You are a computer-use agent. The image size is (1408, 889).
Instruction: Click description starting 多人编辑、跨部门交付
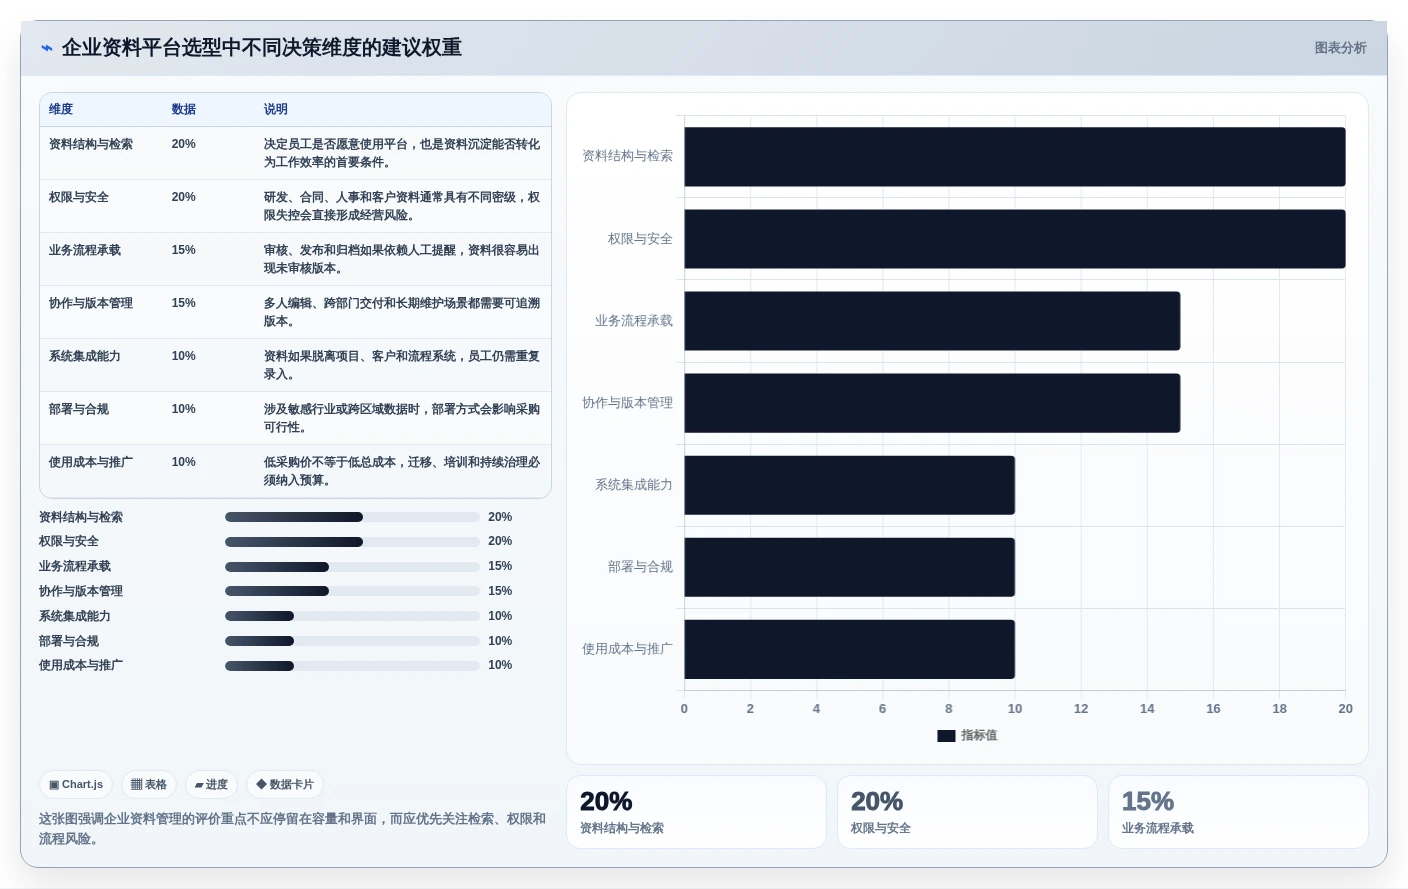pos(402,312)
